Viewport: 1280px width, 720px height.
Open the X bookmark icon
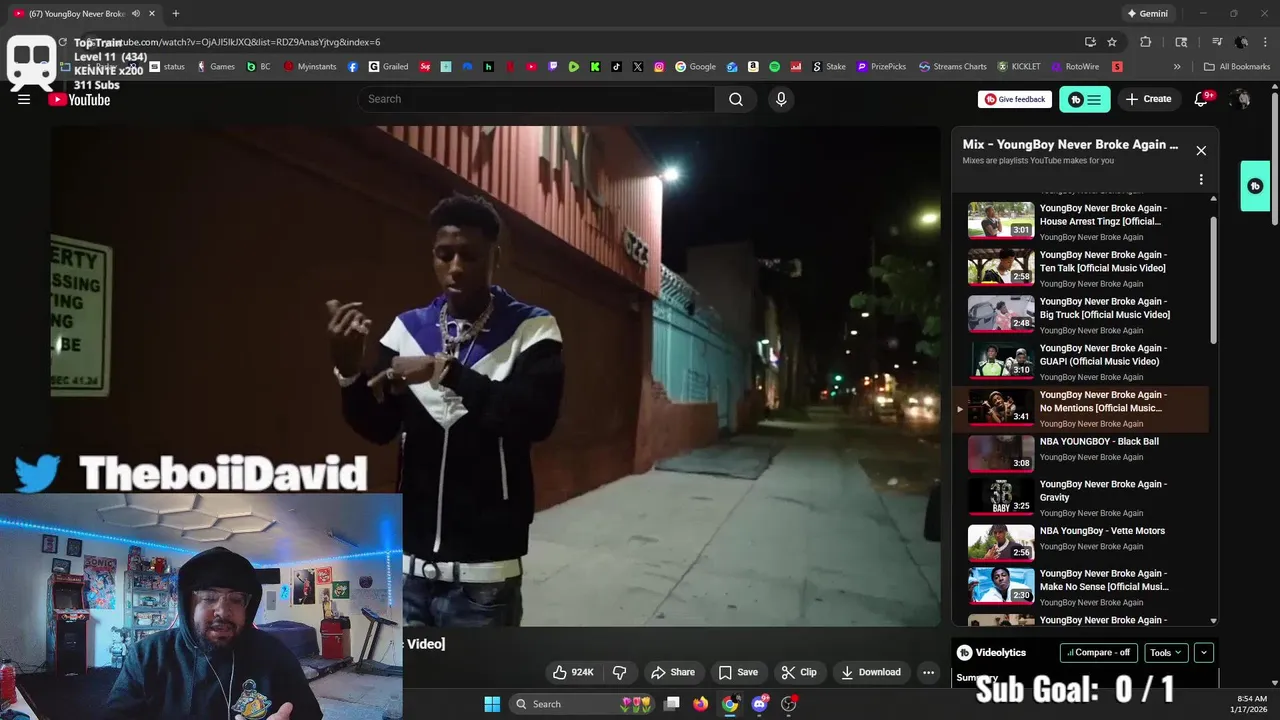click(638, 67)
